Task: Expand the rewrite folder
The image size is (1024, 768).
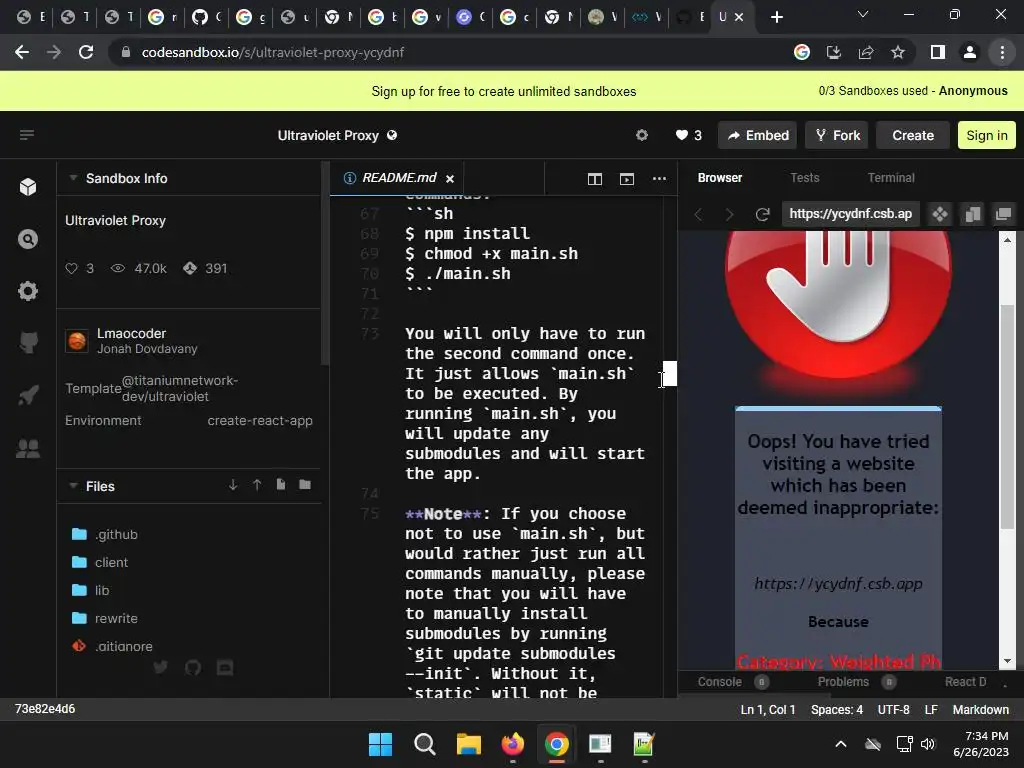Action: click(x=104, y=618)
